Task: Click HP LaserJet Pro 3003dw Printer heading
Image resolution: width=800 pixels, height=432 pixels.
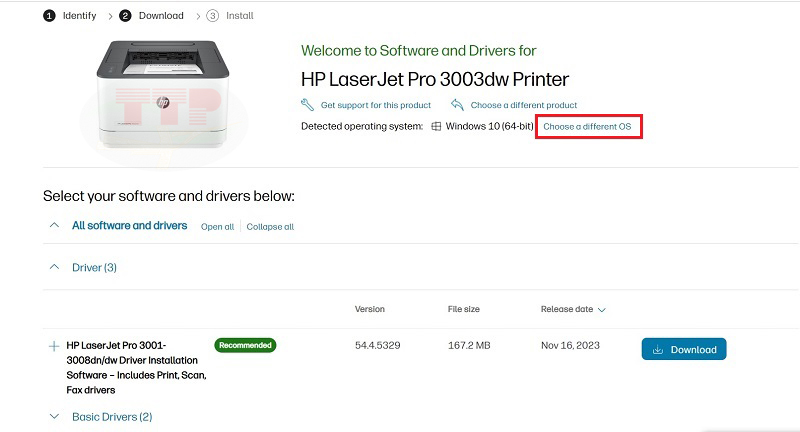Action: [435, 79]
